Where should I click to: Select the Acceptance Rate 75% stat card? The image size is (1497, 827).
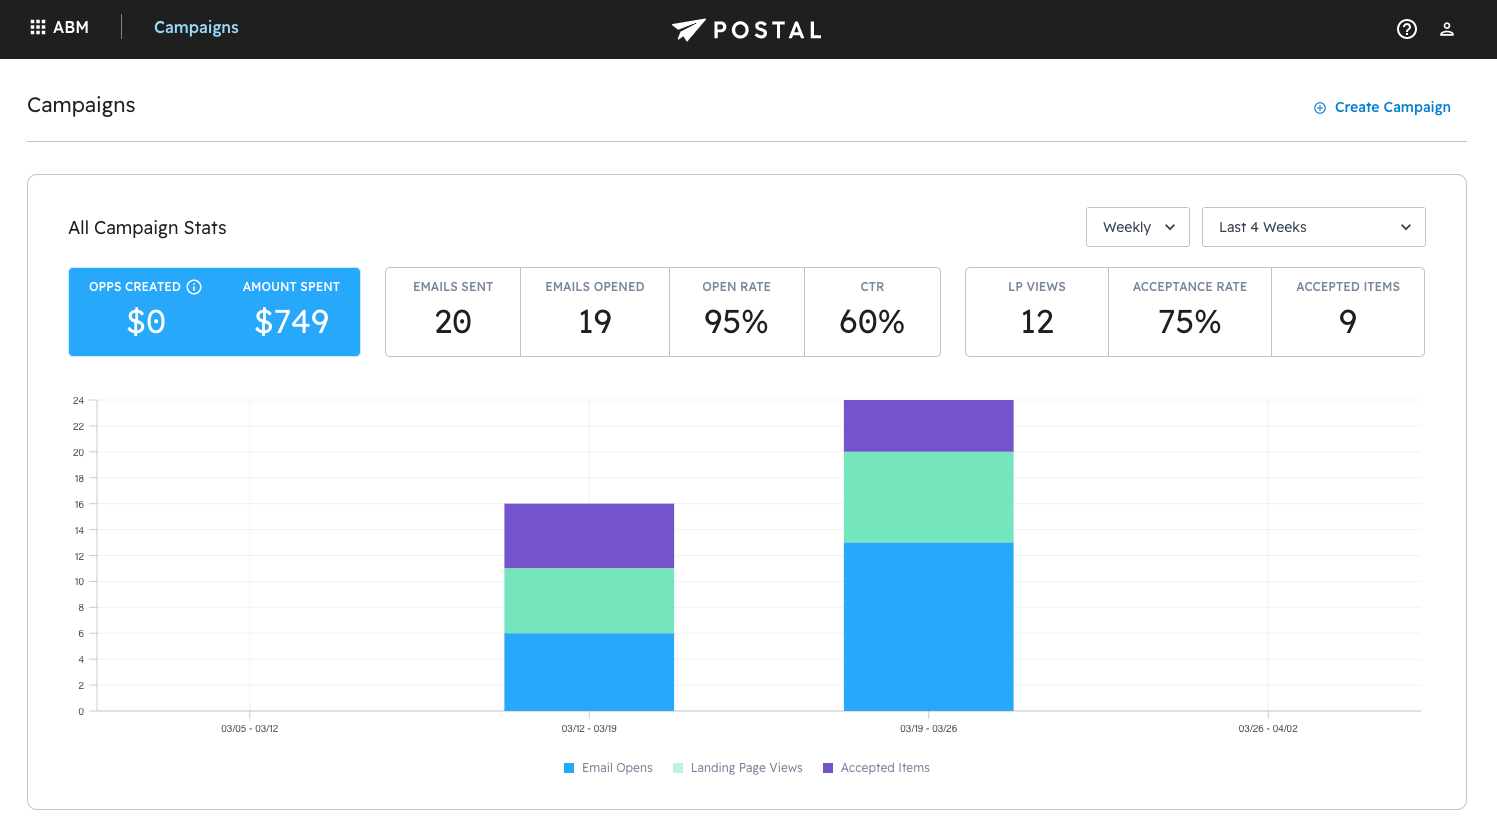pyautogui.click(x=1189, y=312)
